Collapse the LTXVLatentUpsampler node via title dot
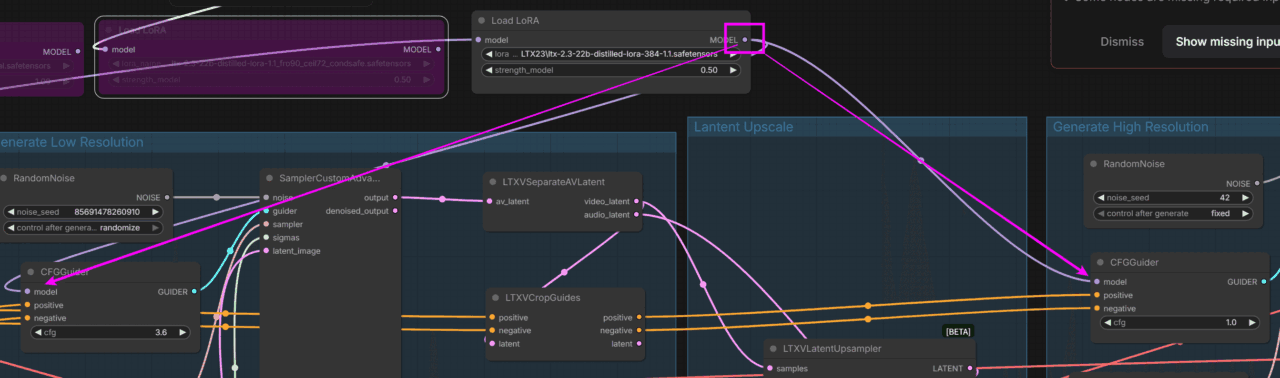 [774, 349]
